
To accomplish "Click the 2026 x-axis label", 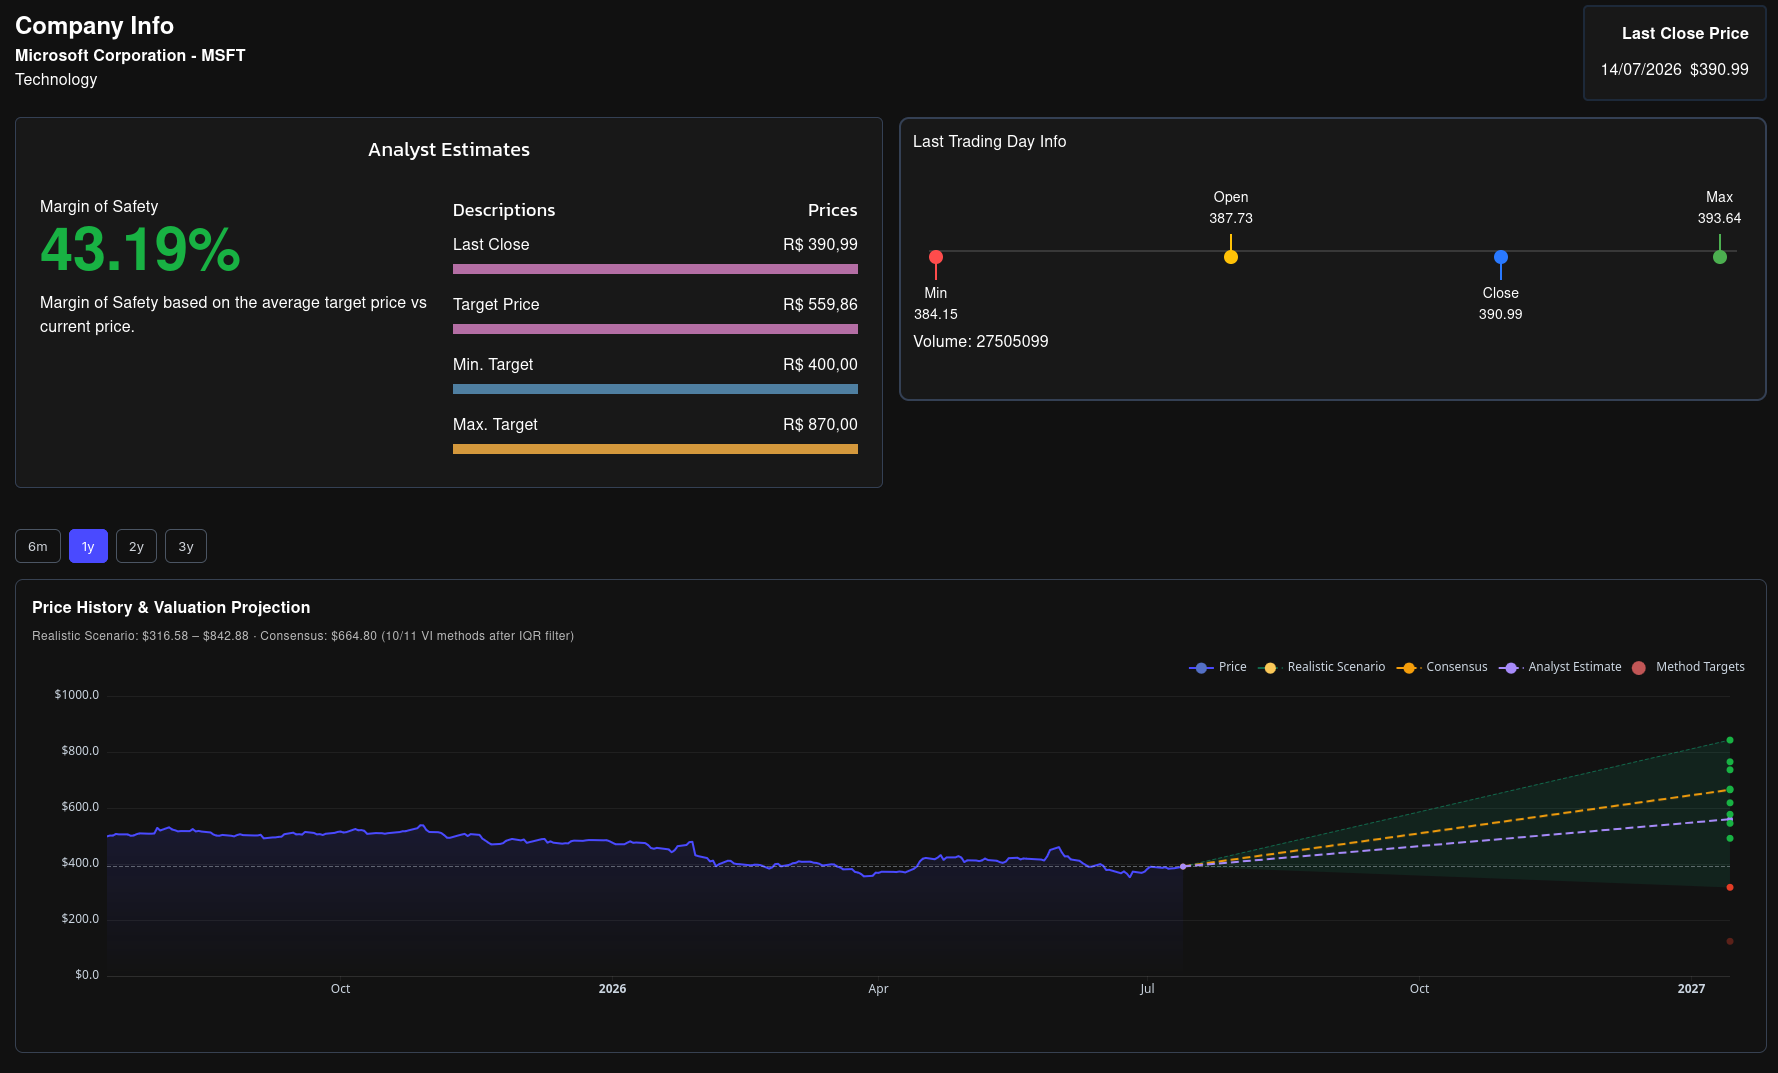I will point(612,989).
